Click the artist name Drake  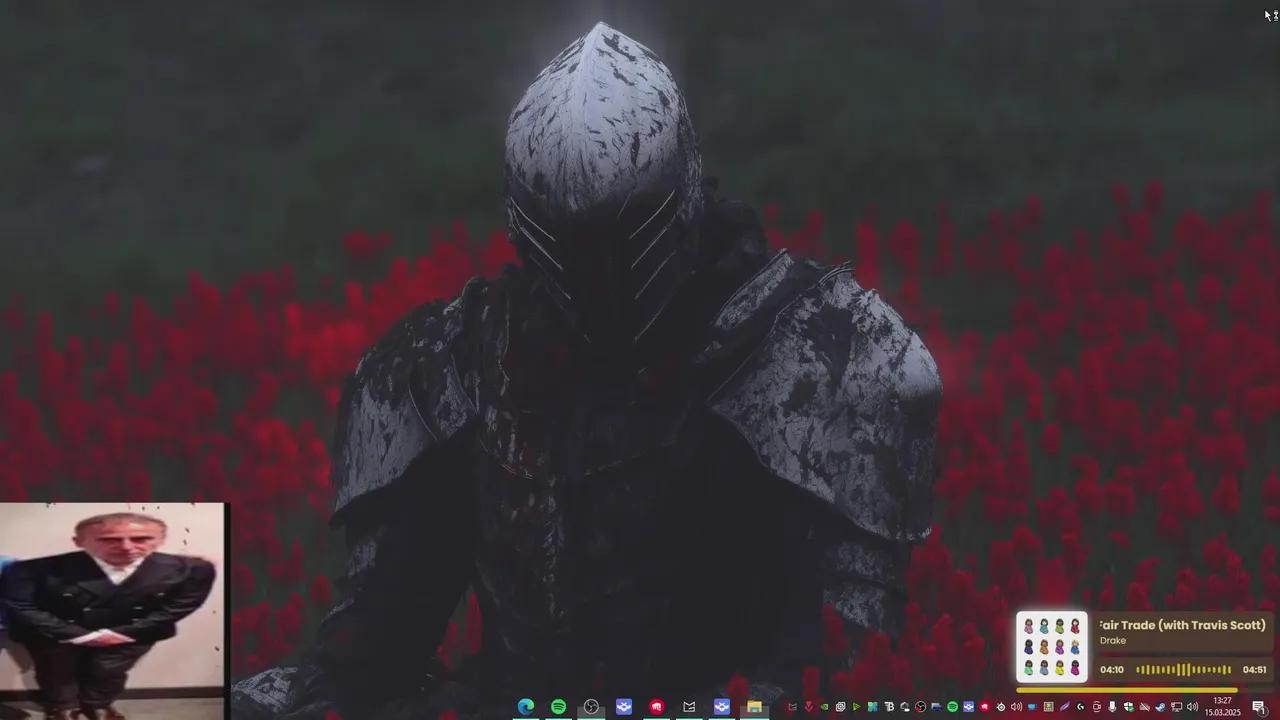(x=1113, y=641)
